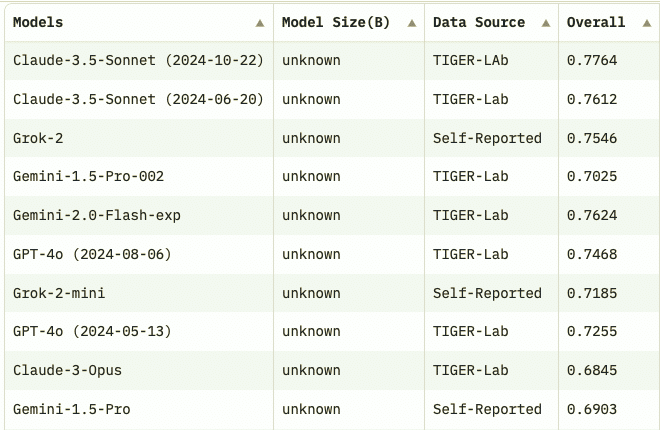Click the Data Source column header
Viewport: 660px width, 430px height.
pyautogui.click(x=479, y=22)
